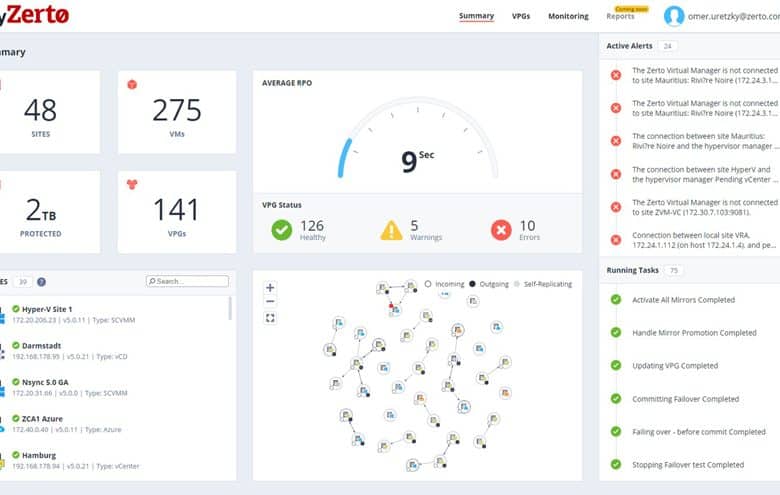The image size is (780, 495).
Task: Click ZCA1 Azure green status icon
Action: pyautogui.click(x=16, y=418)
